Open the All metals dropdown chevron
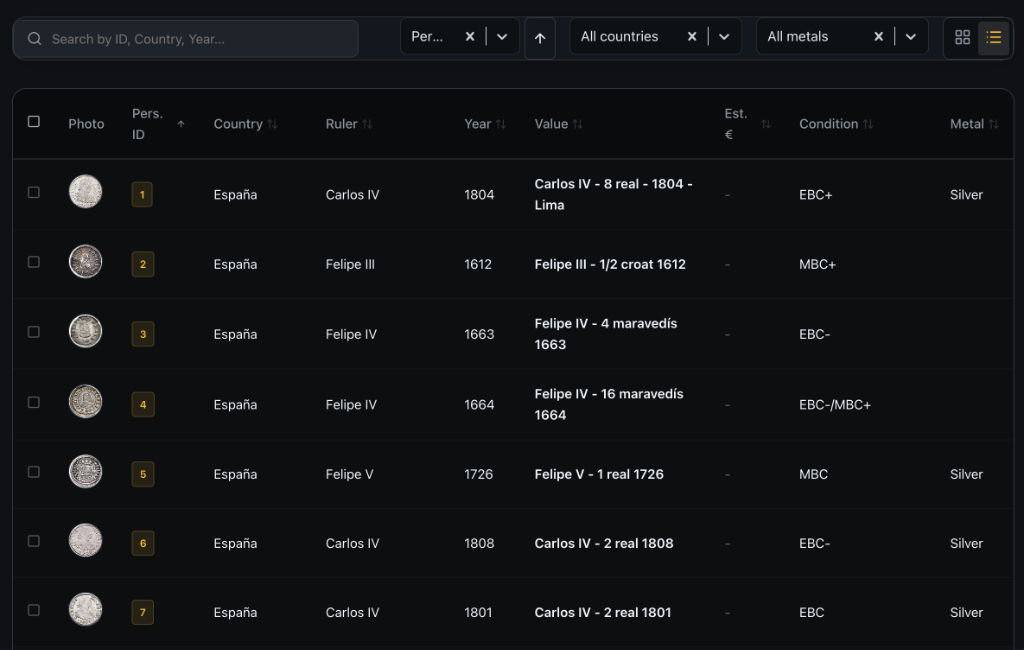1024x650 pixels. [x=910, y=37]
